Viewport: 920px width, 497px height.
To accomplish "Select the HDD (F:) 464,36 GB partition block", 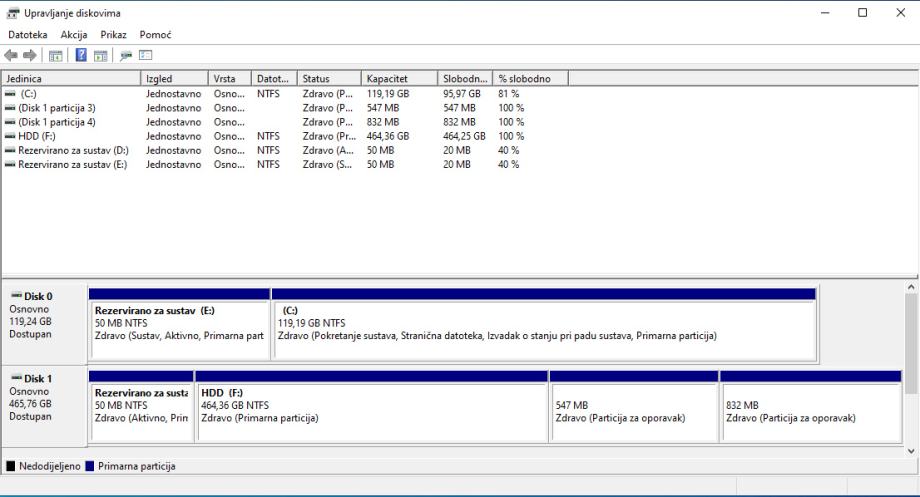I will (371, 406).
